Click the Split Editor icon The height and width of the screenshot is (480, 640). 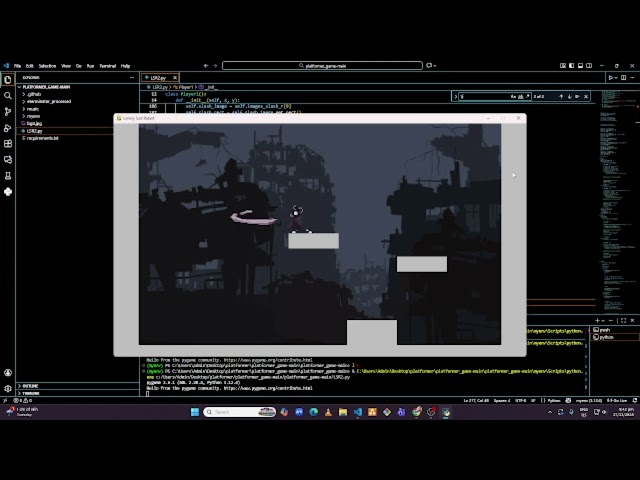point(624,78)
